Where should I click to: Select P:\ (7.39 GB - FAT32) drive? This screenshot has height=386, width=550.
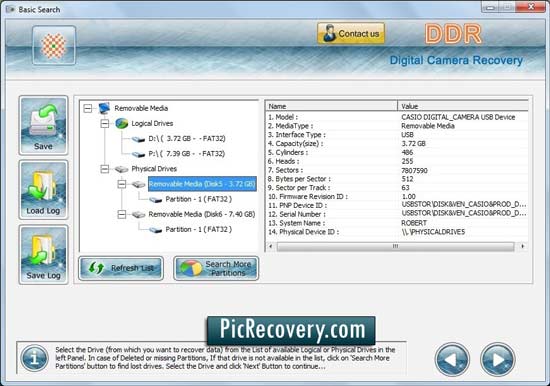click(187, 154)
